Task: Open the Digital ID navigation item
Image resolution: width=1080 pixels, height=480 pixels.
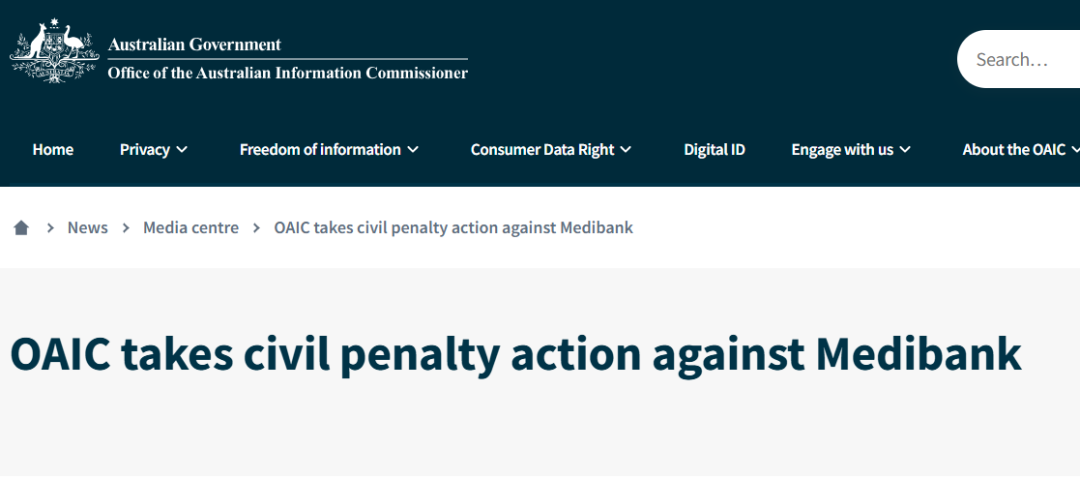Action: 714,150
